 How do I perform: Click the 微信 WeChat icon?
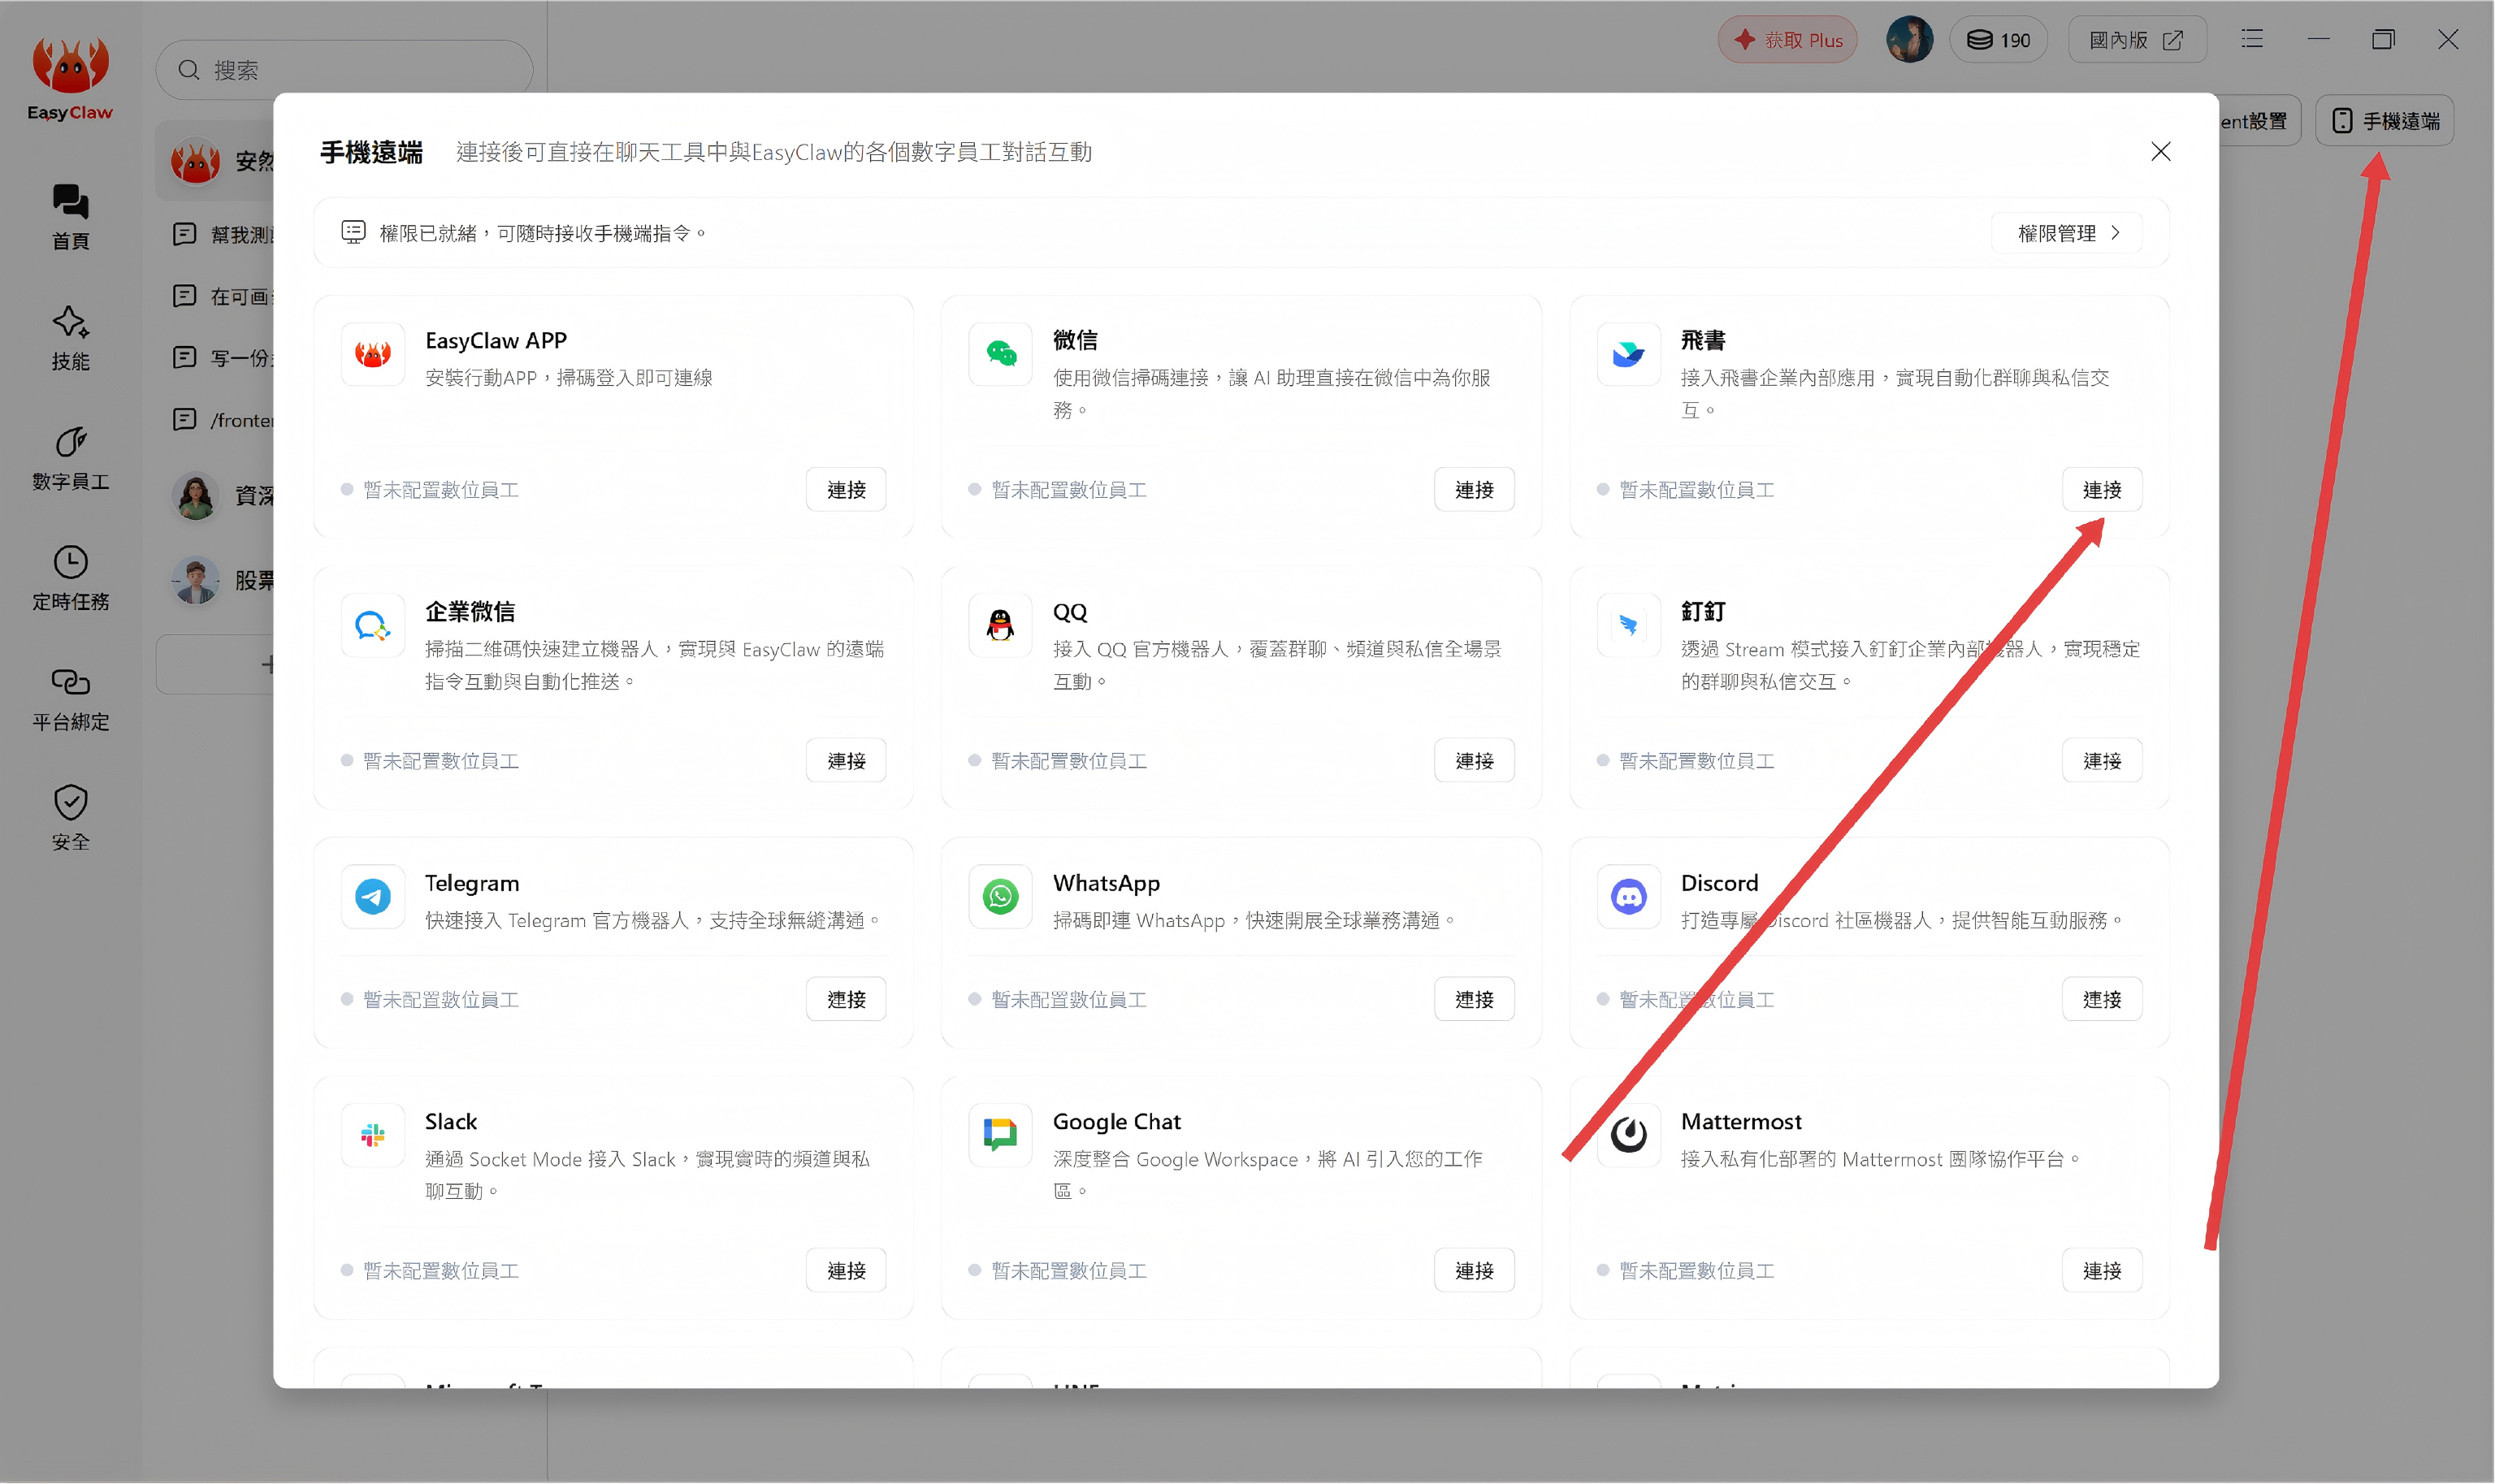coord(1000,354)
